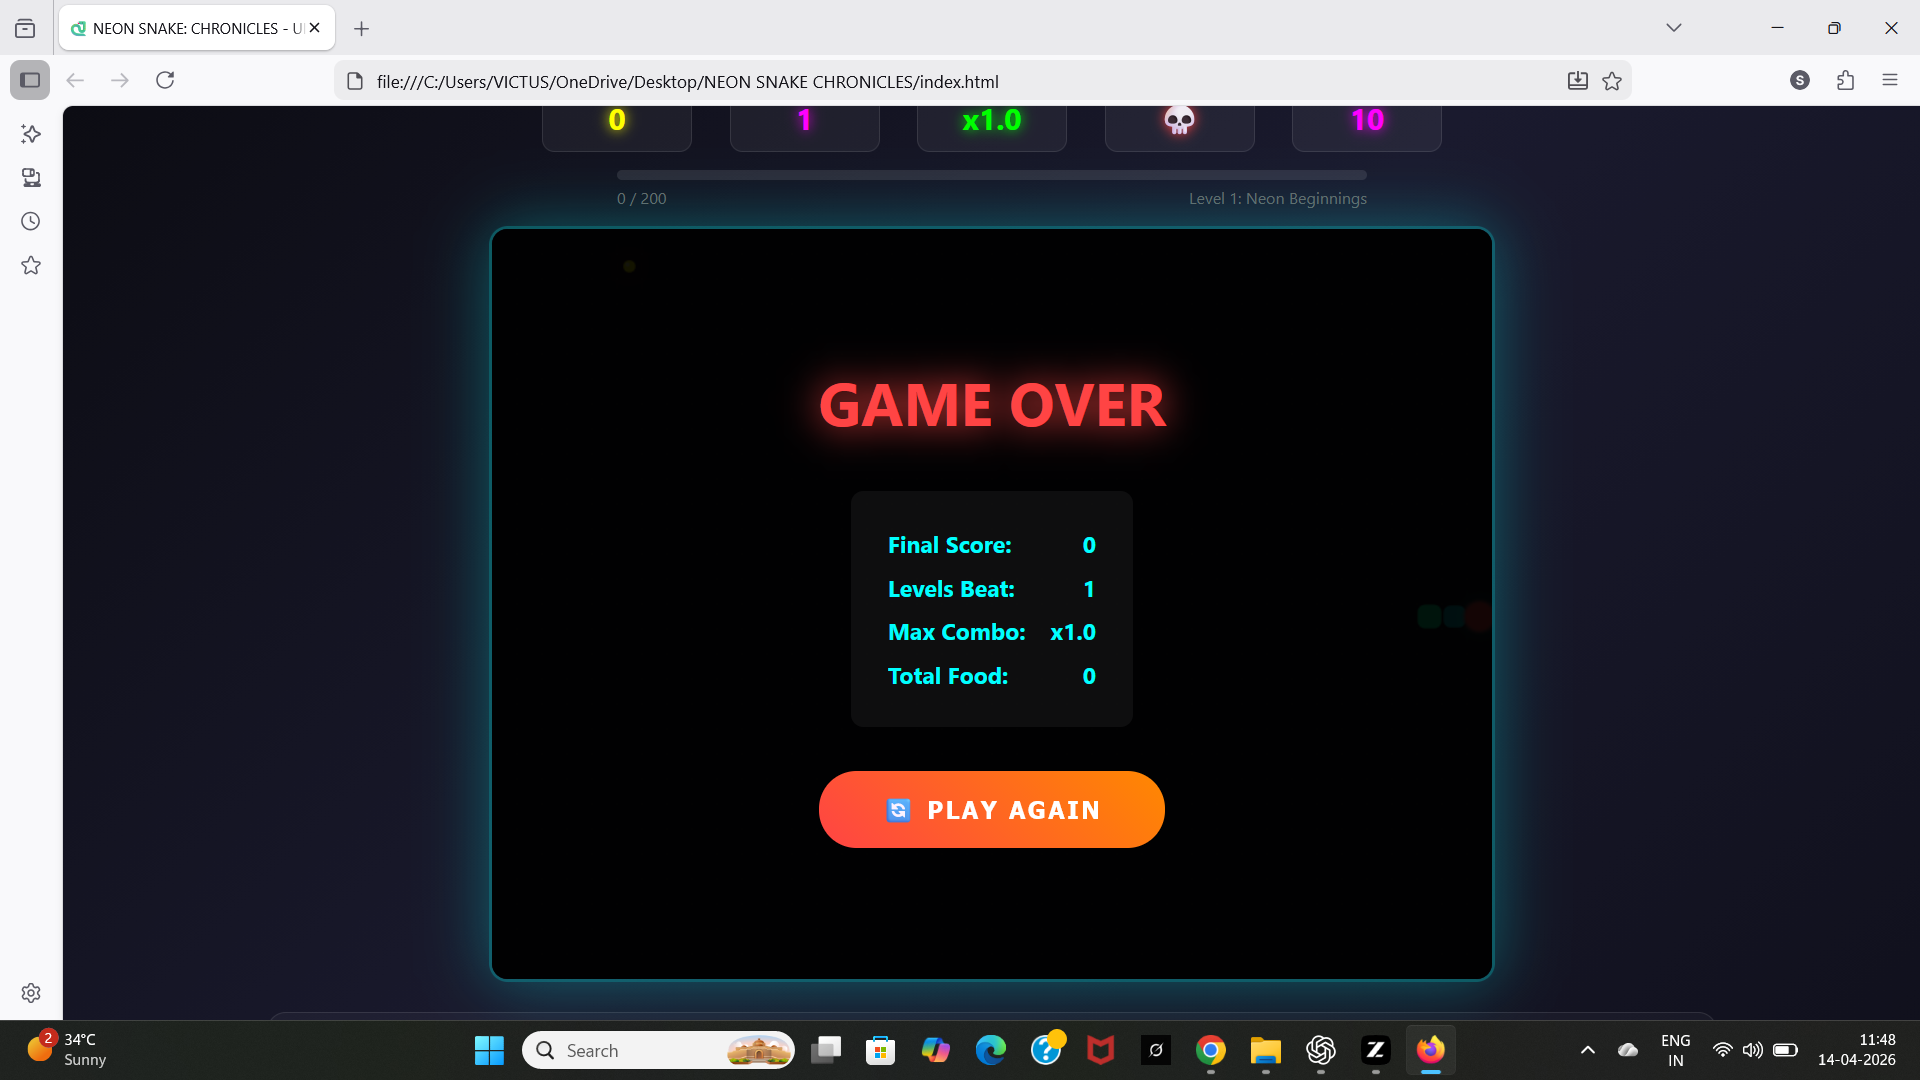Show hidden system tray icons

click(1587, 1050)
